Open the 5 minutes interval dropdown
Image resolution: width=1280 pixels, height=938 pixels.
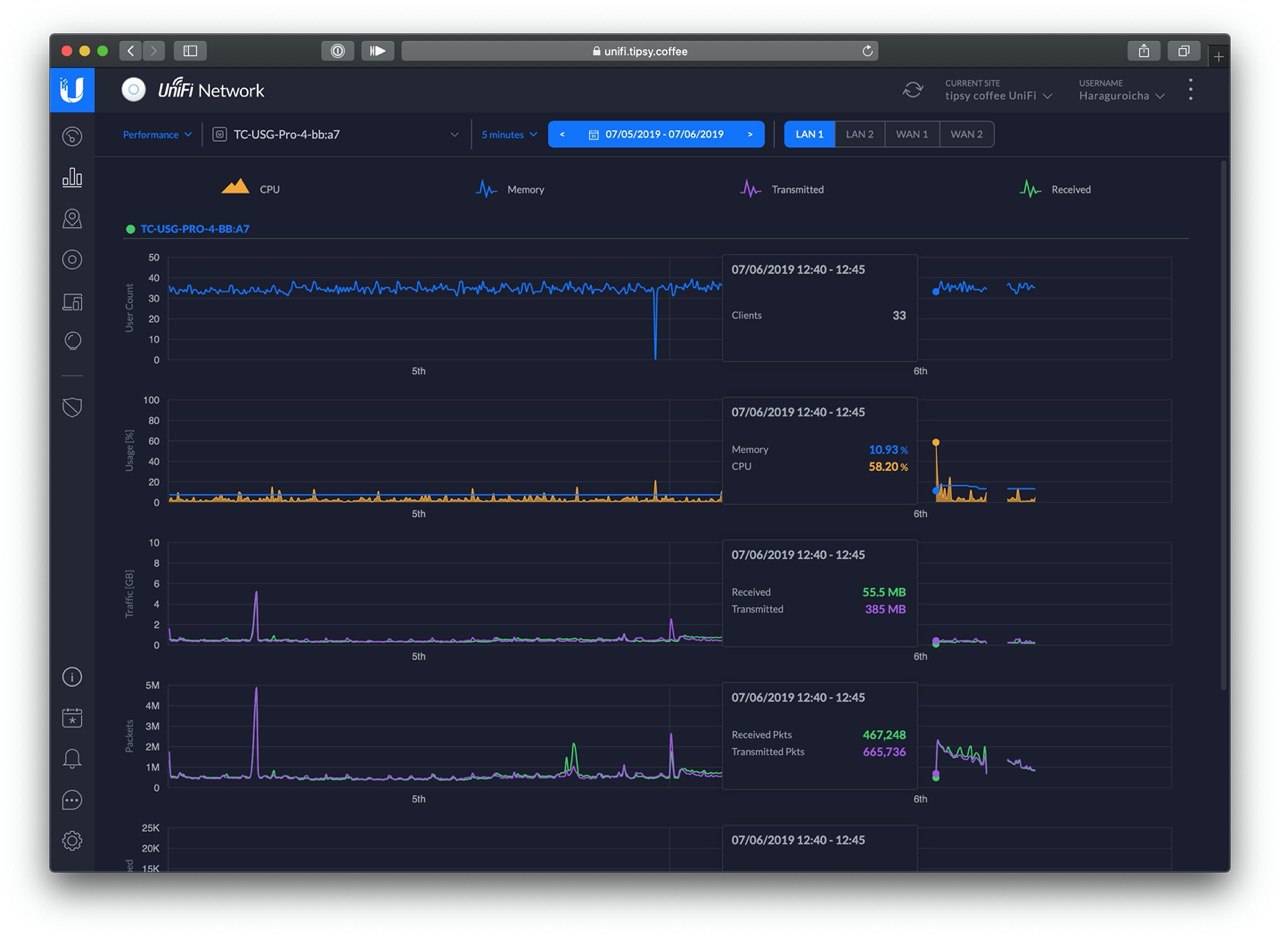[x=509, y=135]
